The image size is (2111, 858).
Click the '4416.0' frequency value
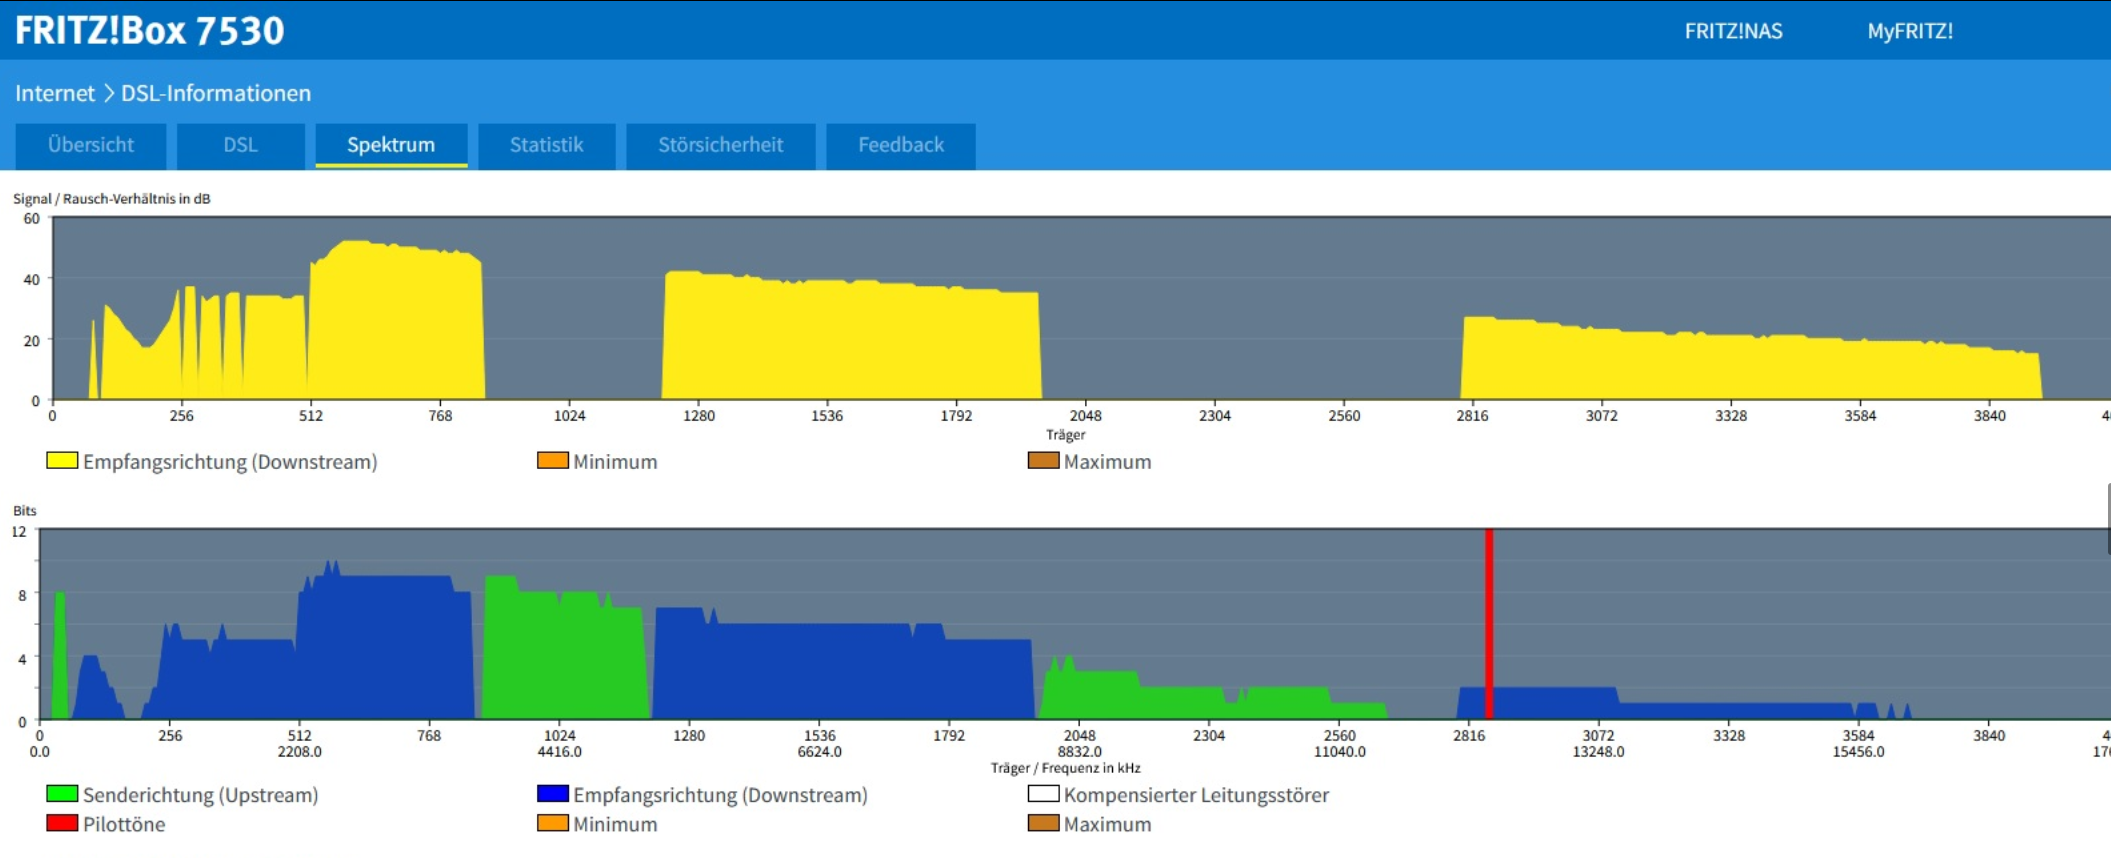pos(560,752)
